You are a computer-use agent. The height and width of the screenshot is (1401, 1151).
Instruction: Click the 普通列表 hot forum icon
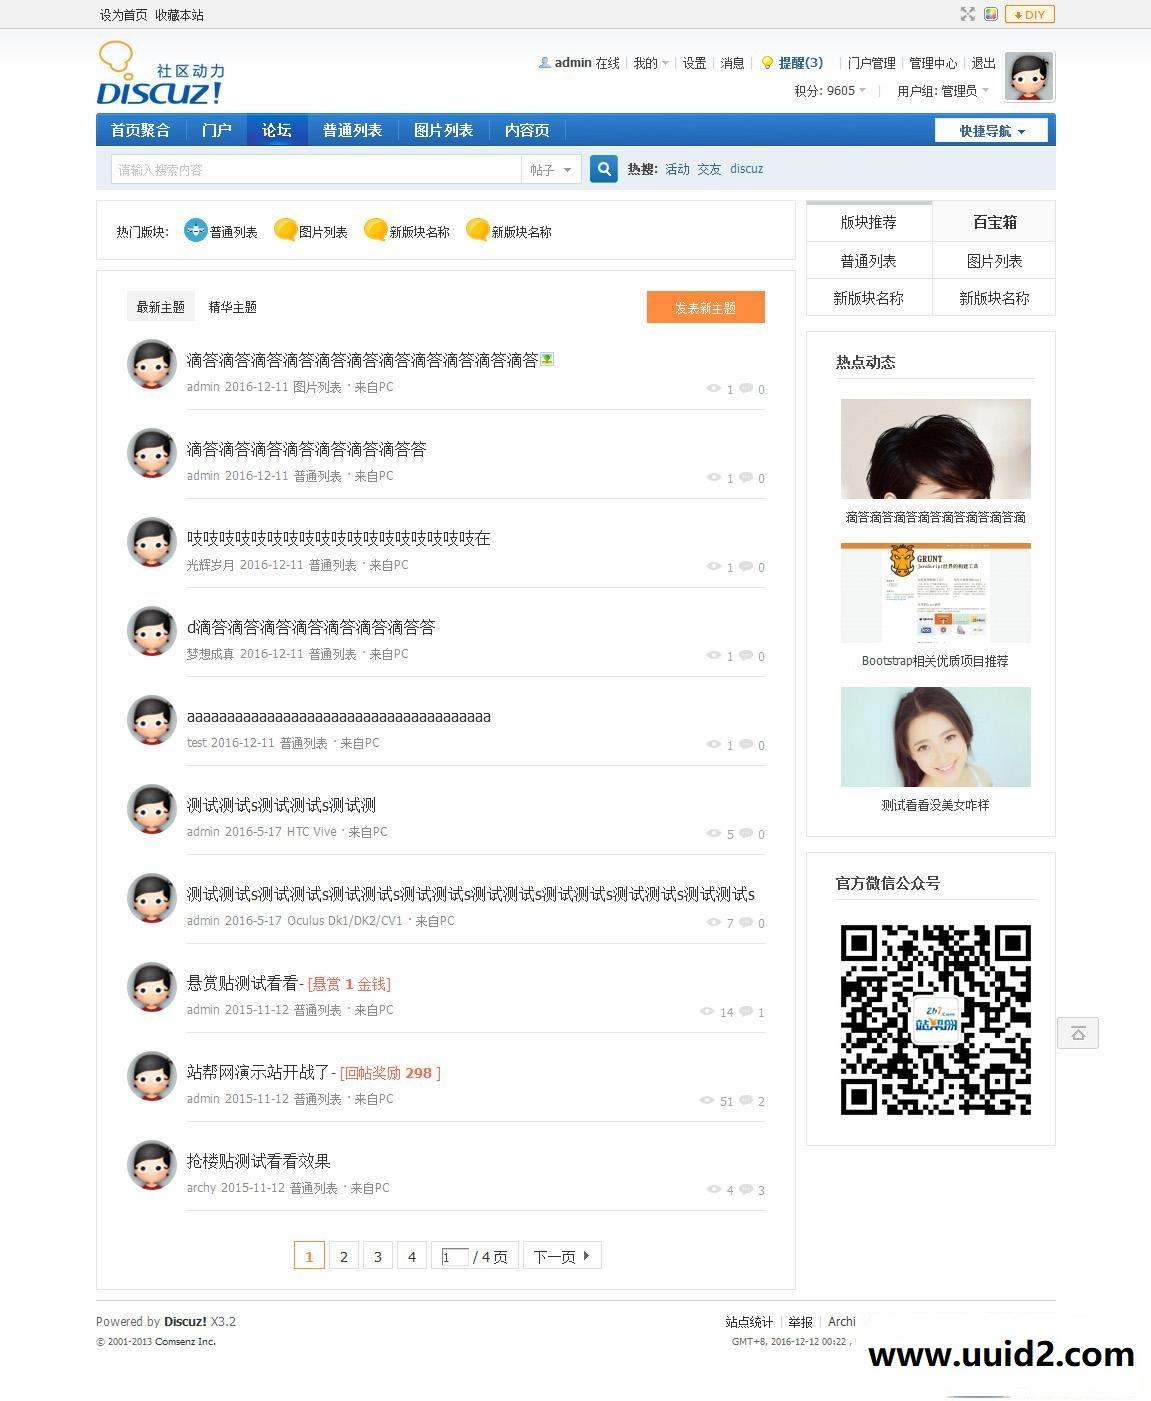[x=194, y=230]
